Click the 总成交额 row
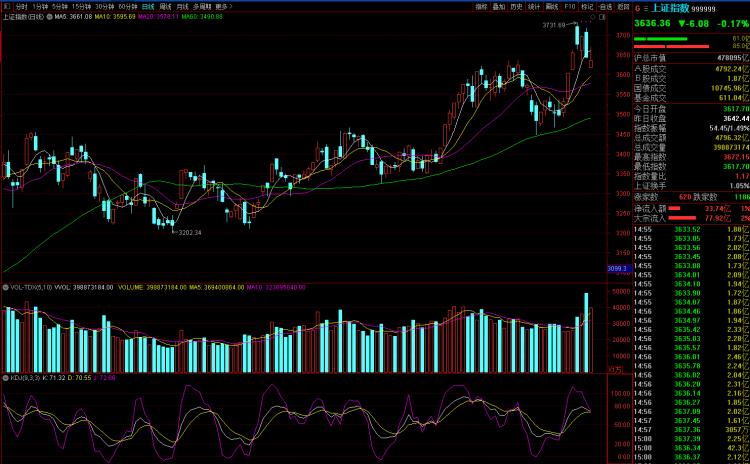750x464 pixels. (x=692, y=138)
